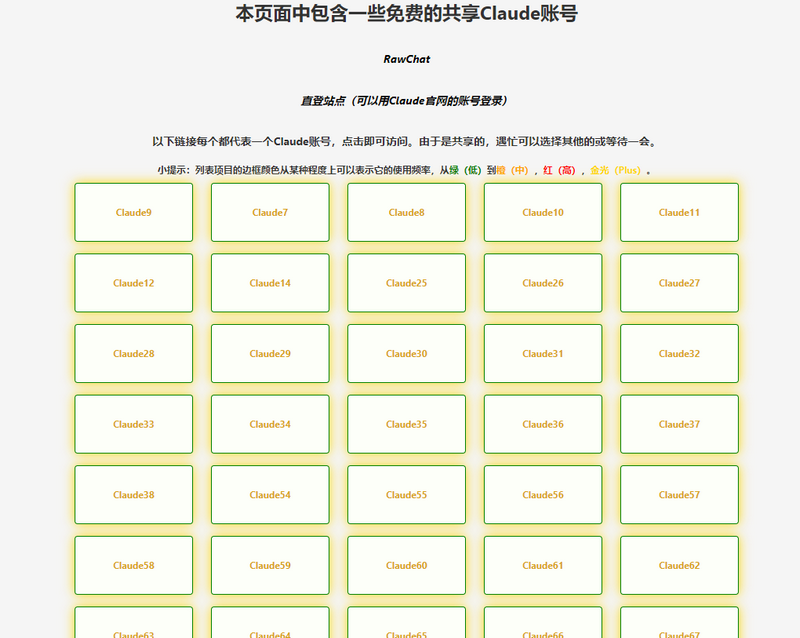Viewport: 800px width, 638px height.
Task: Open the Claude55 shared account
Action: (x=407, y=495)
